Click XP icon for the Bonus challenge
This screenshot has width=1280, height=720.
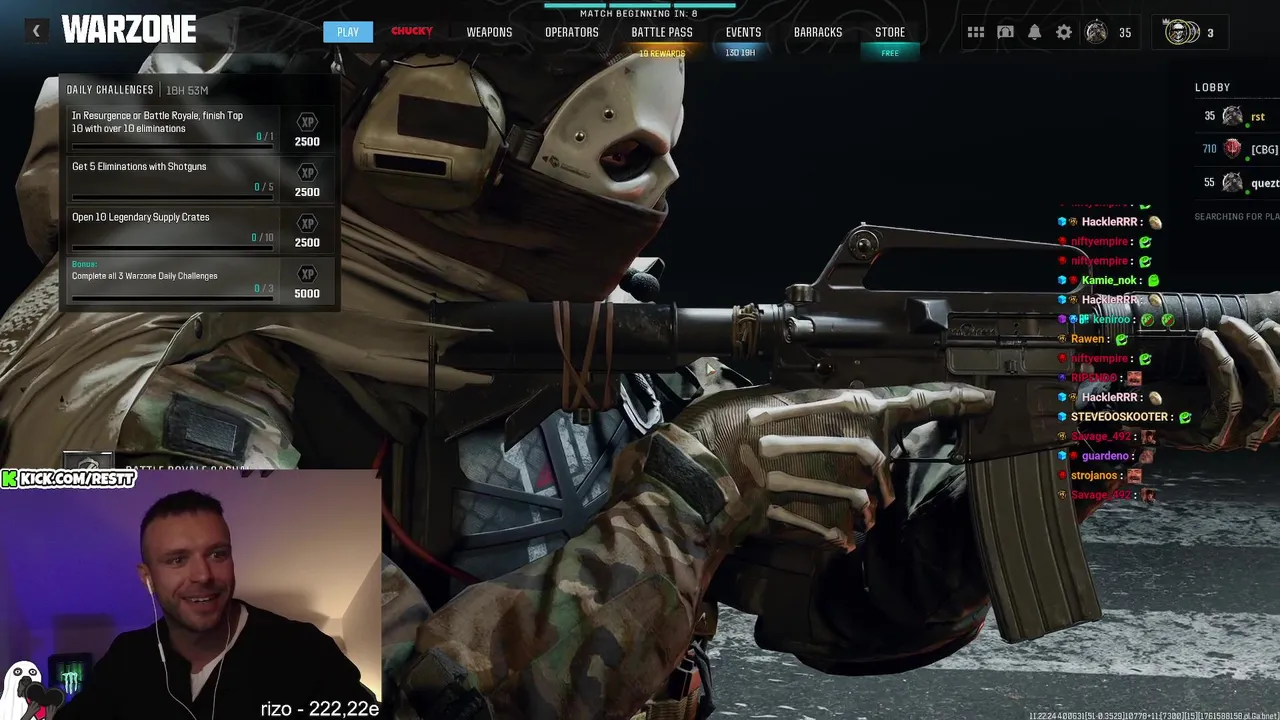pos(307,274)
